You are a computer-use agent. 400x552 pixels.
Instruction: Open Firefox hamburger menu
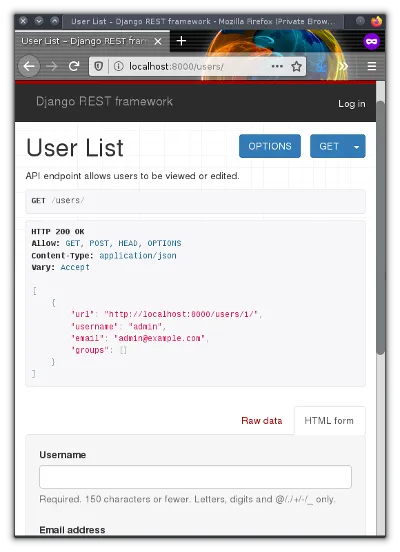[372, 66]
